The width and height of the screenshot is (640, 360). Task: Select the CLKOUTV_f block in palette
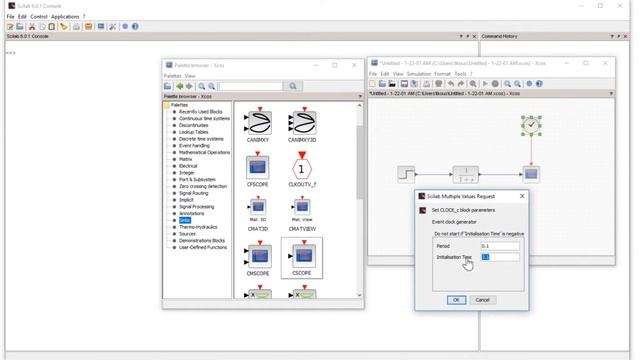[x=302, y=169]
